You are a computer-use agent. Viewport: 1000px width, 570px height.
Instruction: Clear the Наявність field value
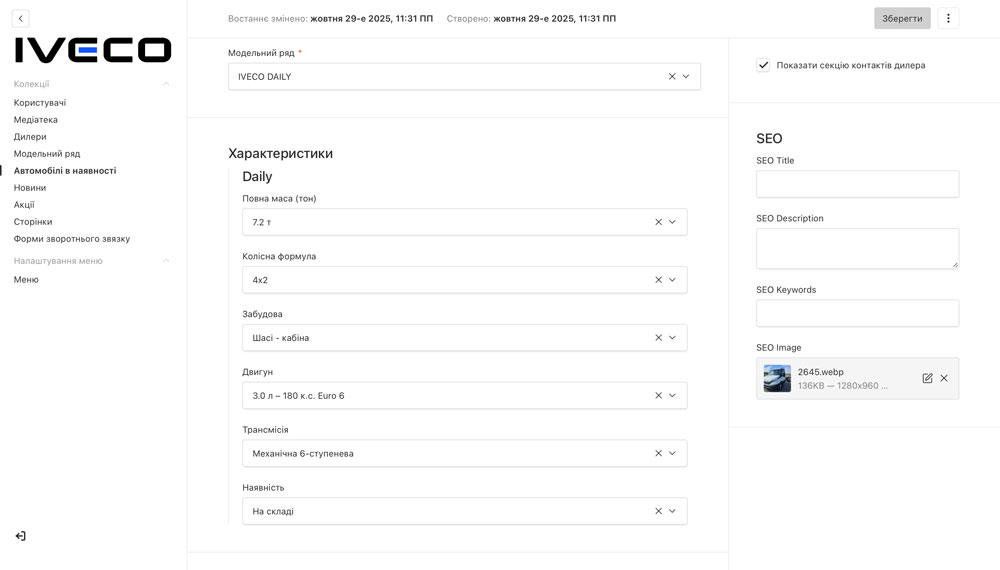tap(658, 511)
